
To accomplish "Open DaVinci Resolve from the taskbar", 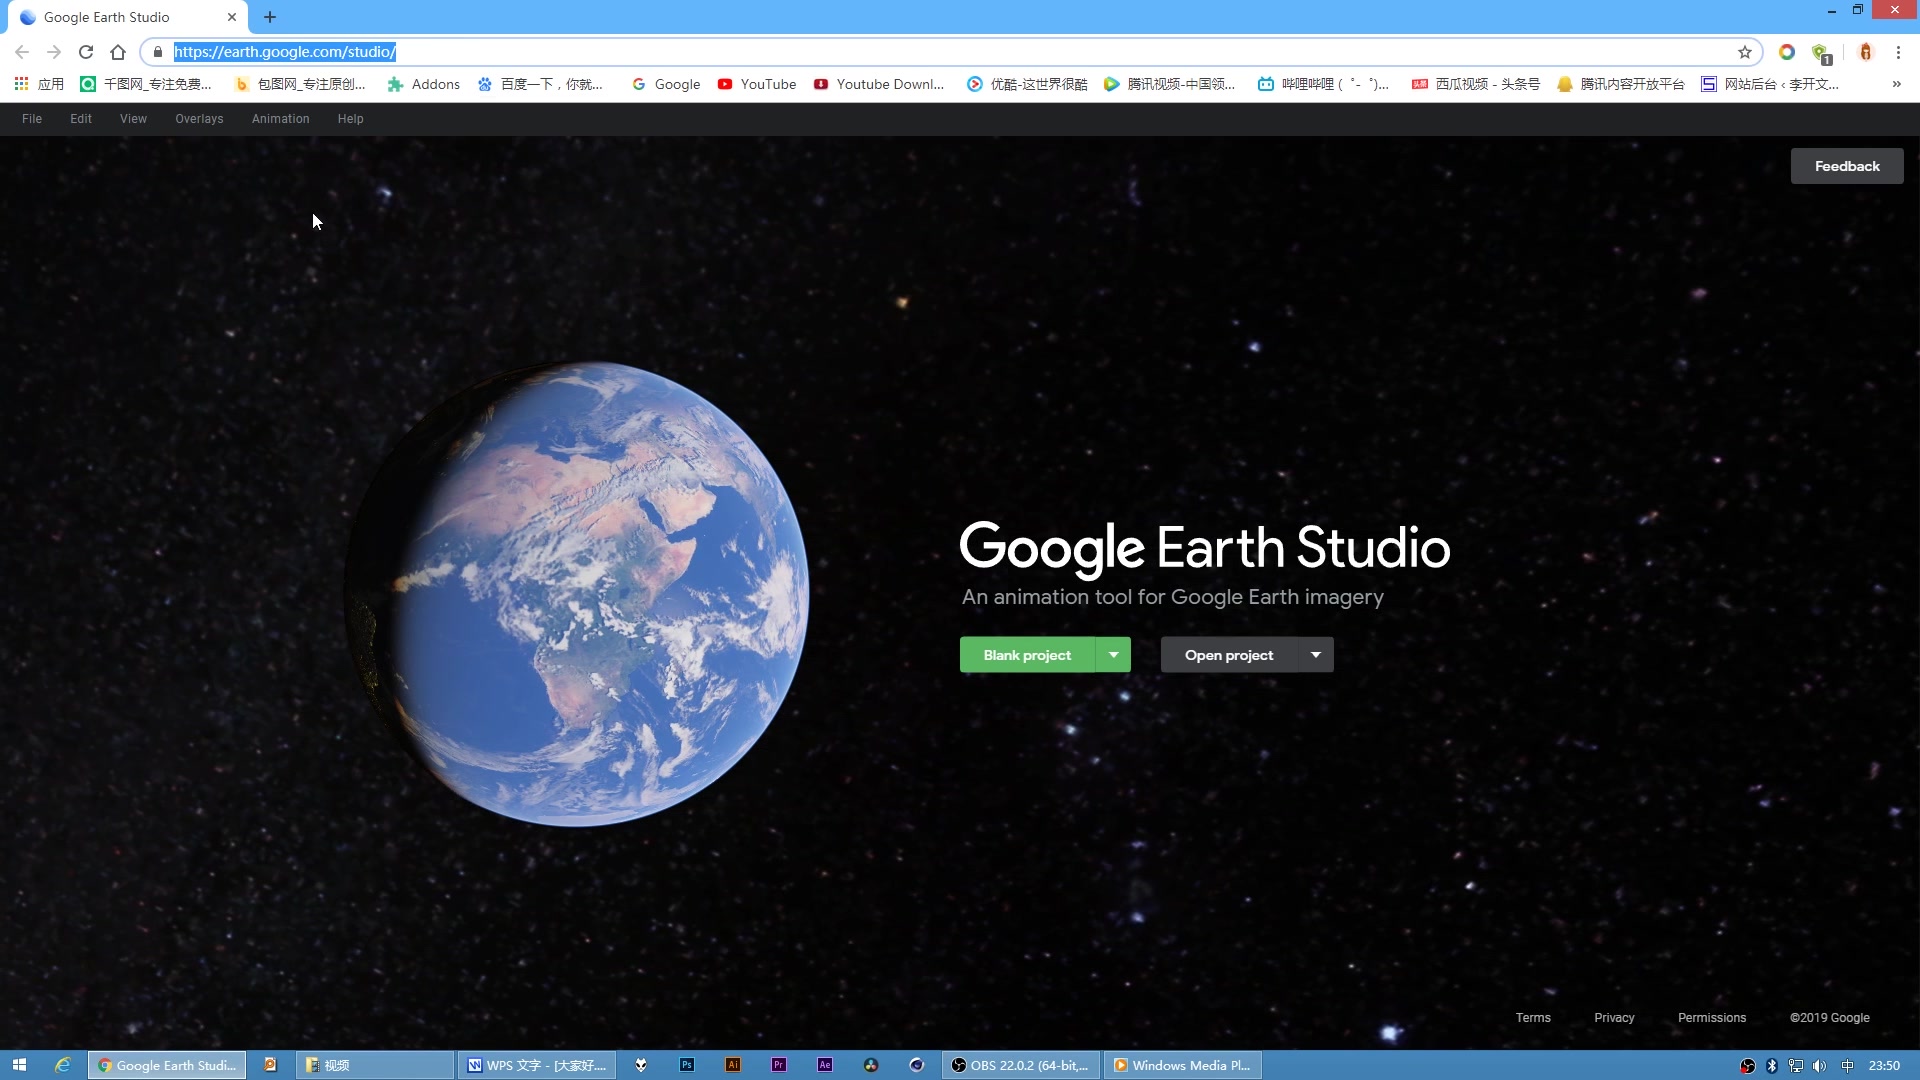I will click(871, 1065).
